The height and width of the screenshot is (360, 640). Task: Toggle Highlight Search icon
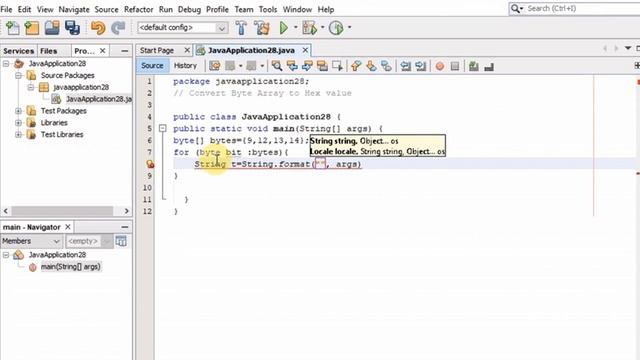pos(322,66)
